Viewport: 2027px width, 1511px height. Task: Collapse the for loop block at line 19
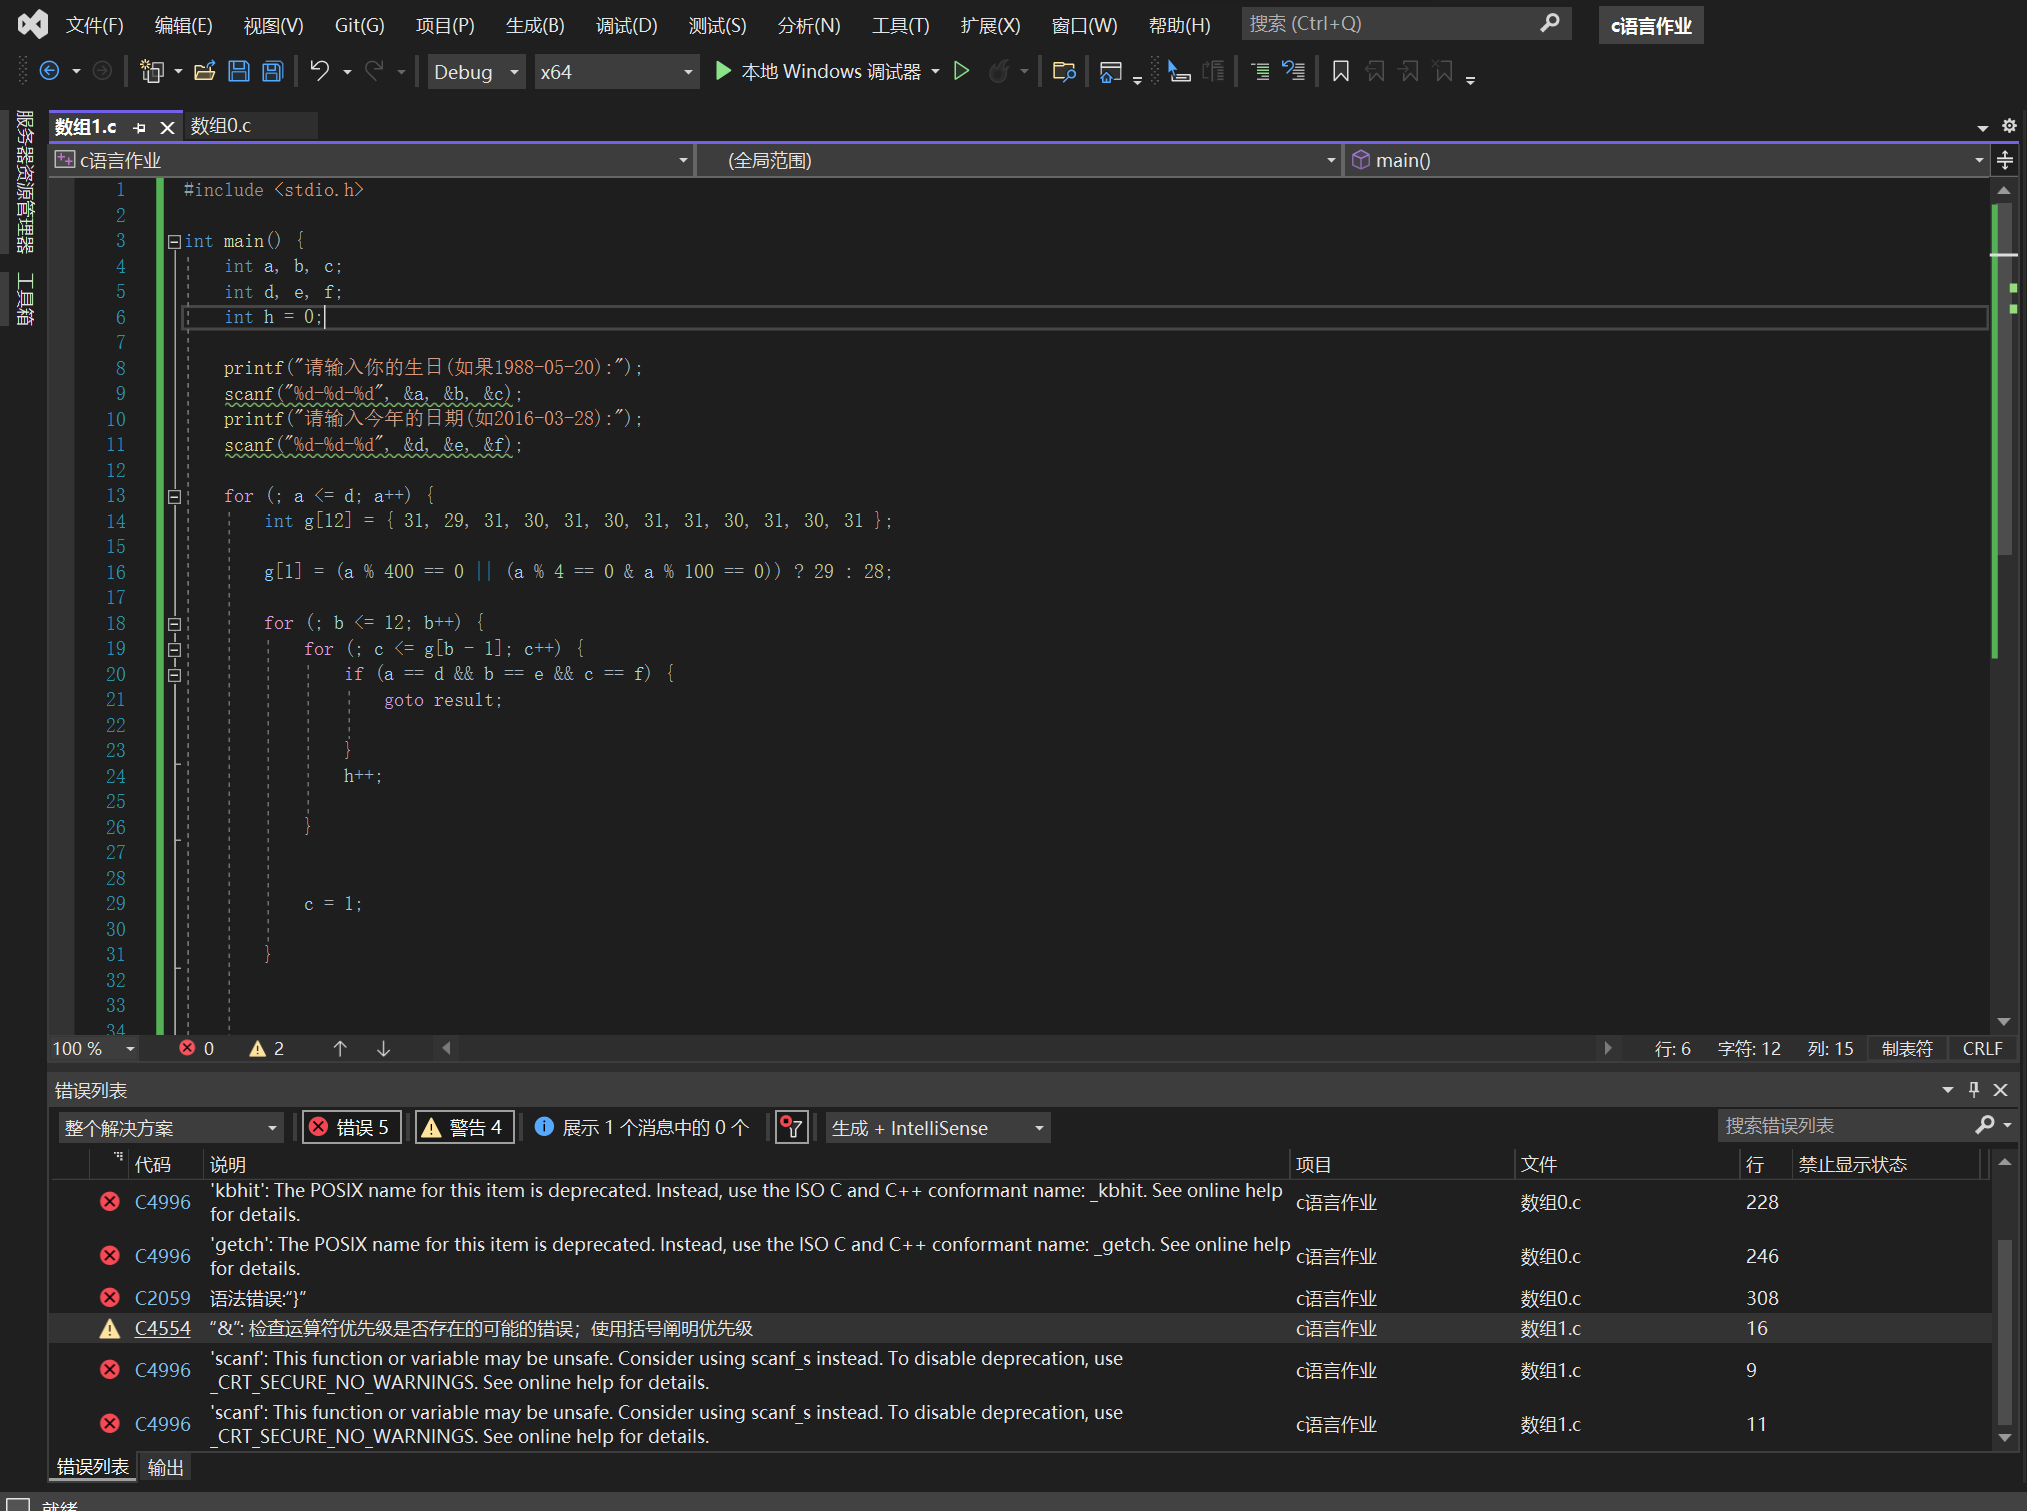(174, 649)
